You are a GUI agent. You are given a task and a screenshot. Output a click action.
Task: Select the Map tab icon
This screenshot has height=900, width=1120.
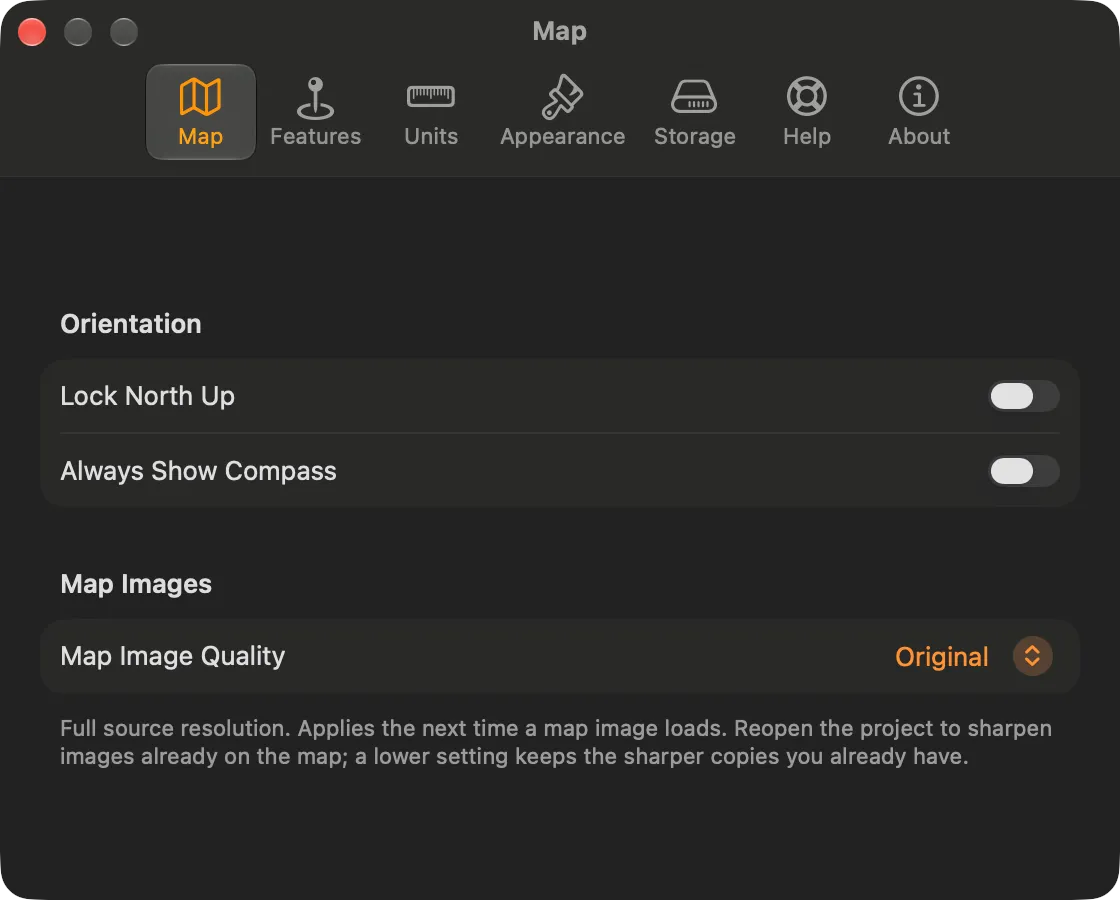coord(200,97)
